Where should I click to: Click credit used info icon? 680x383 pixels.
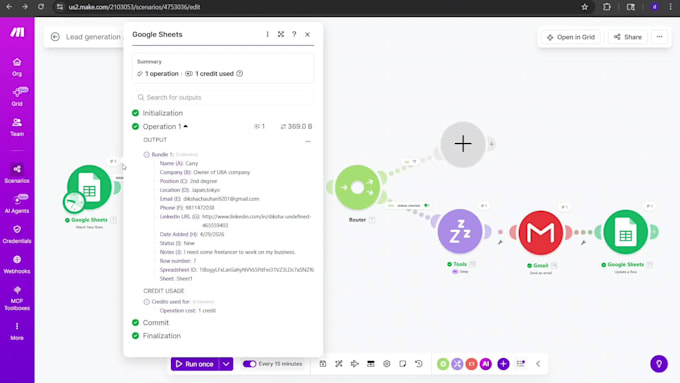click(240, 74)
